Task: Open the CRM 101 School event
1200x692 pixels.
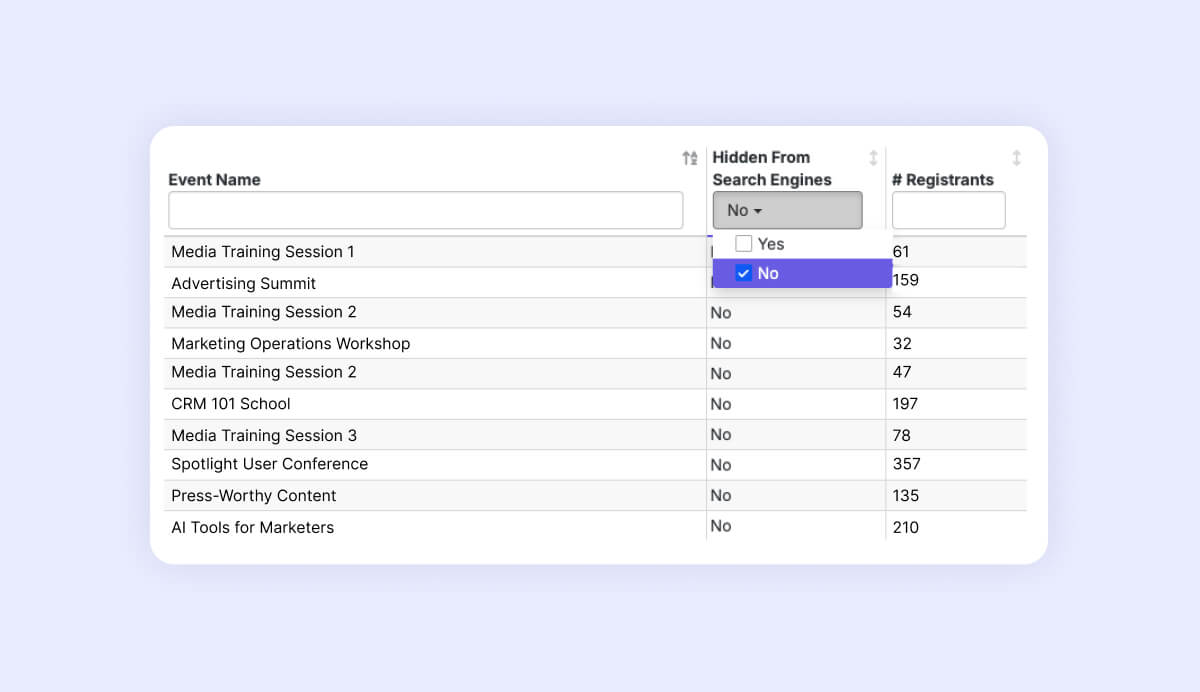Action: coord(230,404)
